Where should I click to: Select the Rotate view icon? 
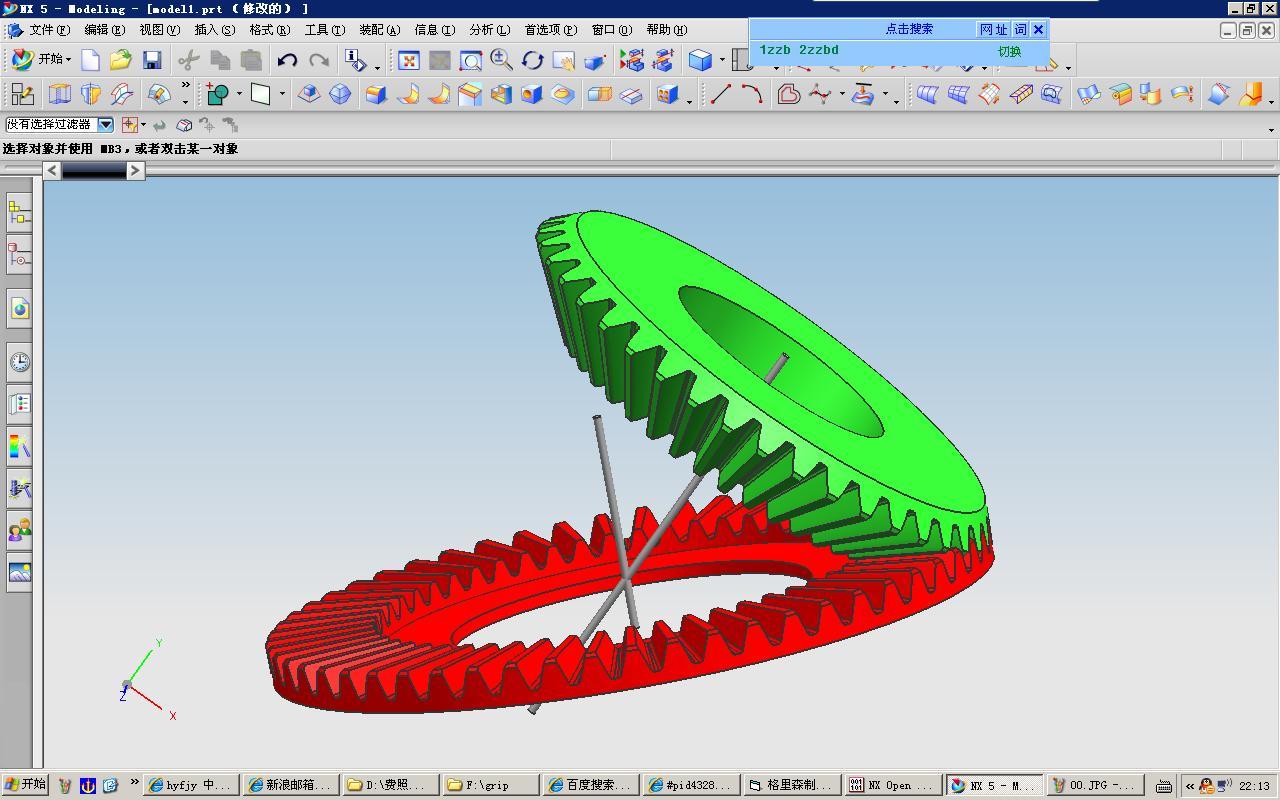533,61
